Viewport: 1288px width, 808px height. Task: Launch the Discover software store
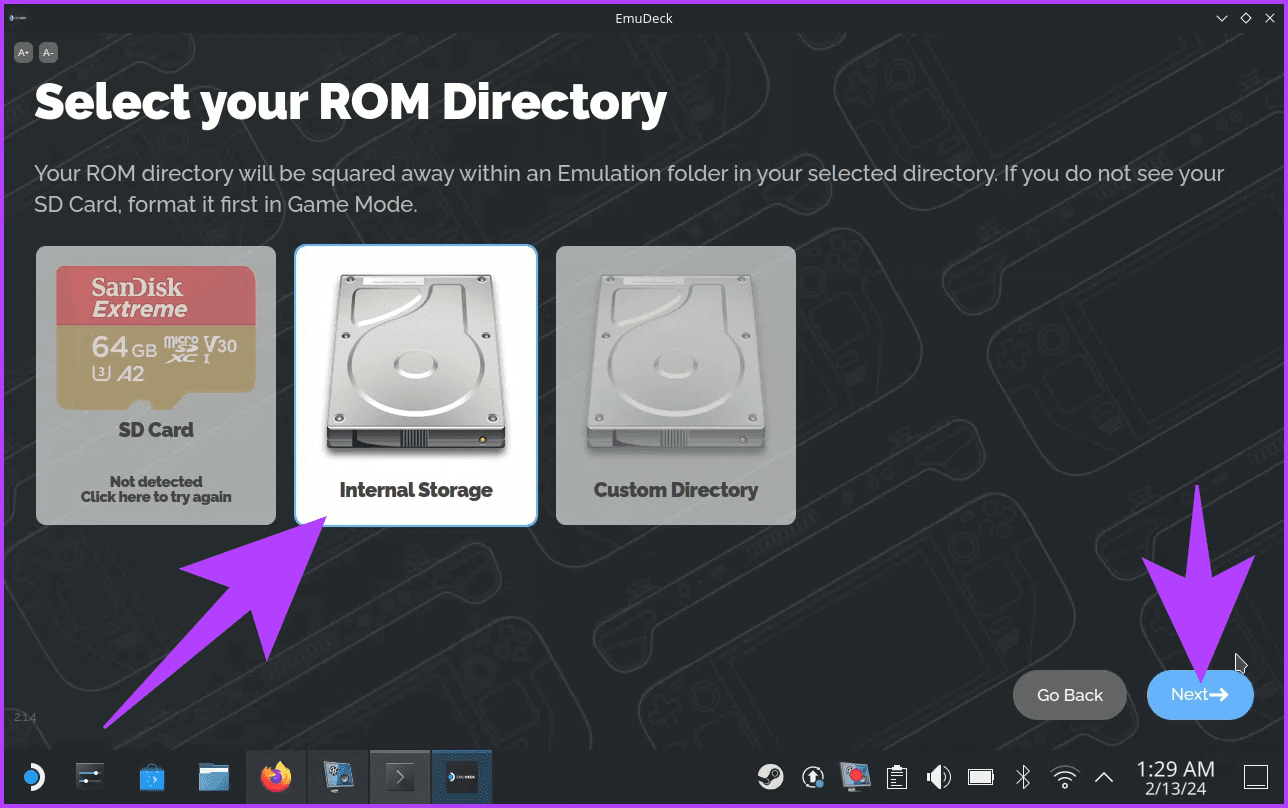(152, 777)
